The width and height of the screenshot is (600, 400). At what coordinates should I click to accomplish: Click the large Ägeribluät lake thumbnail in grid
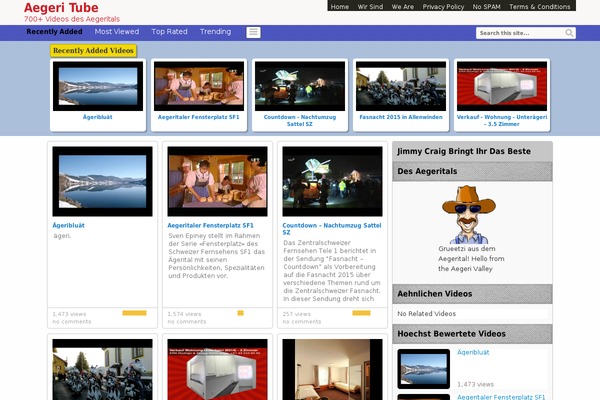[x=103, y=181]
